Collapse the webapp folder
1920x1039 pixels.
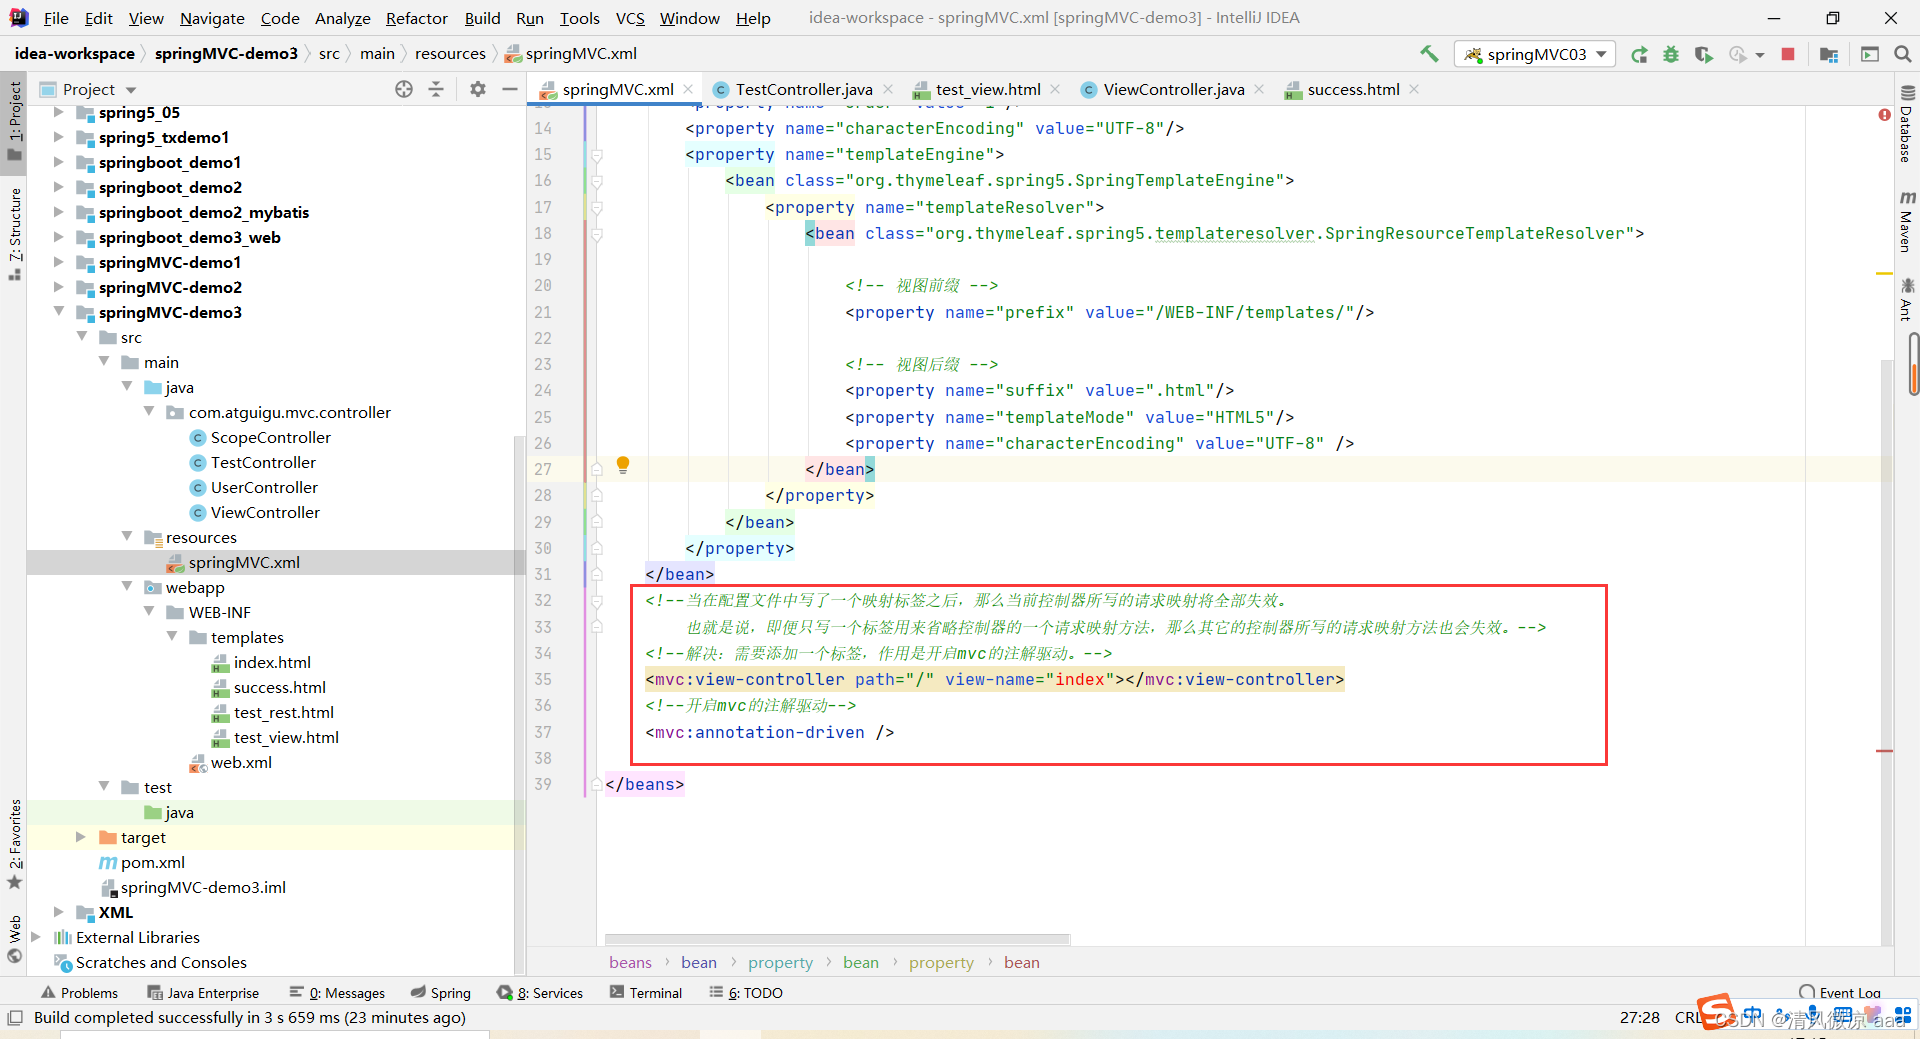127,587
